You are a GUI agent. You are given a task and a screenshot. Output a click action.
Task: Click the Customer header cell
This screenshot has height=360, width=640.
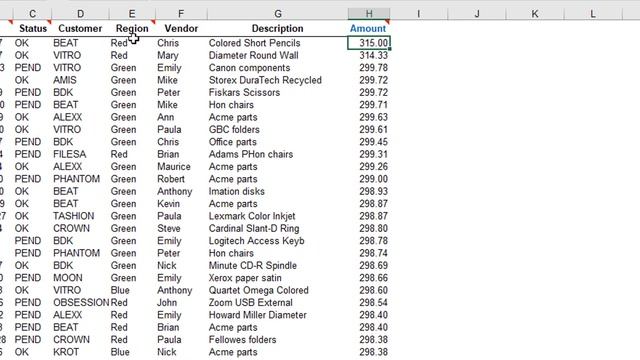point(80,29)
